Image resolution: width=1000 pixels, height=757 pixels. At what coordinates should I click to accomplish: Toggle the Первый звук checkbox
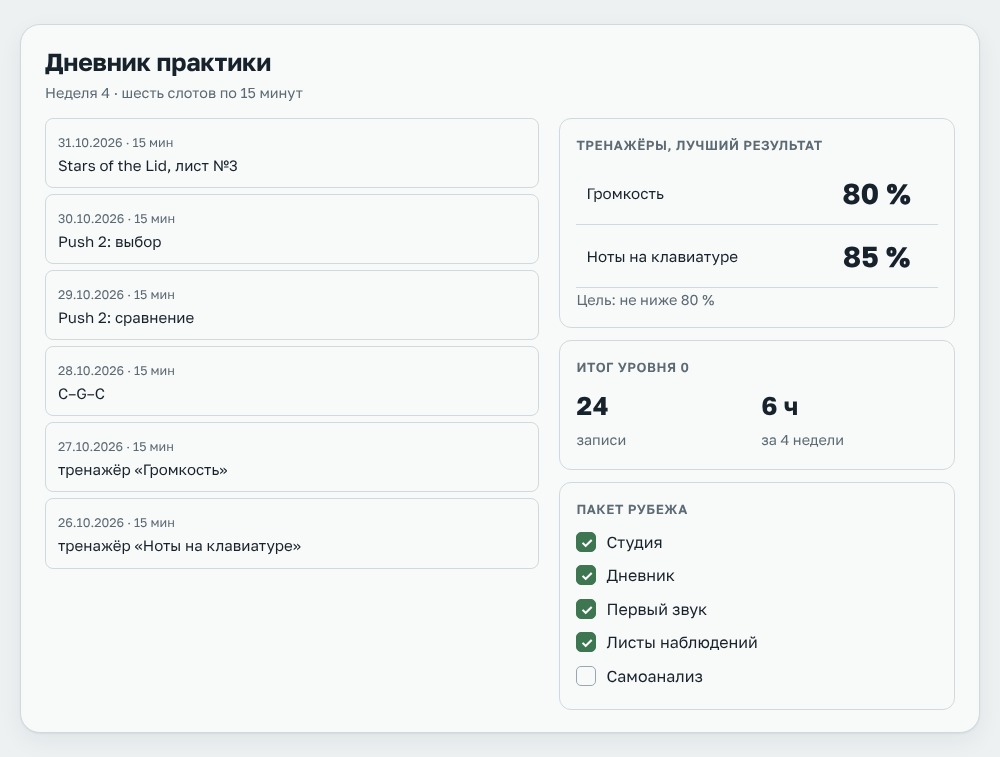(585, 609)
